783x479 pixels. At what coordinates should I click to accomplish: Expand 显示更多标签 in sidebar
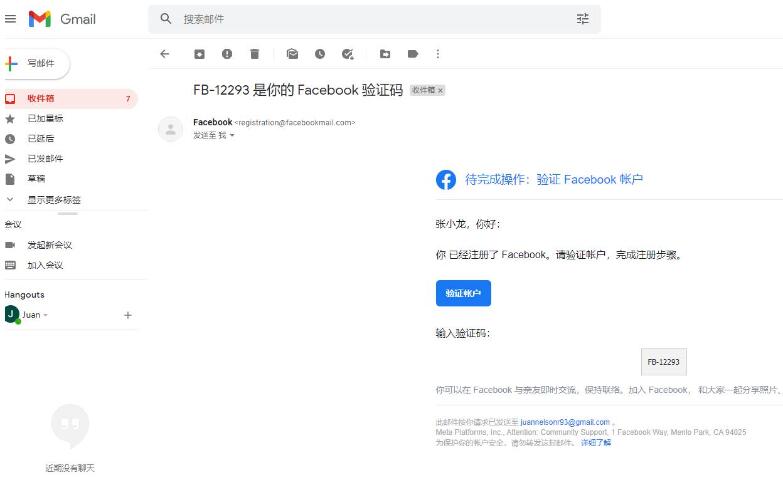[x=53, y=200]
